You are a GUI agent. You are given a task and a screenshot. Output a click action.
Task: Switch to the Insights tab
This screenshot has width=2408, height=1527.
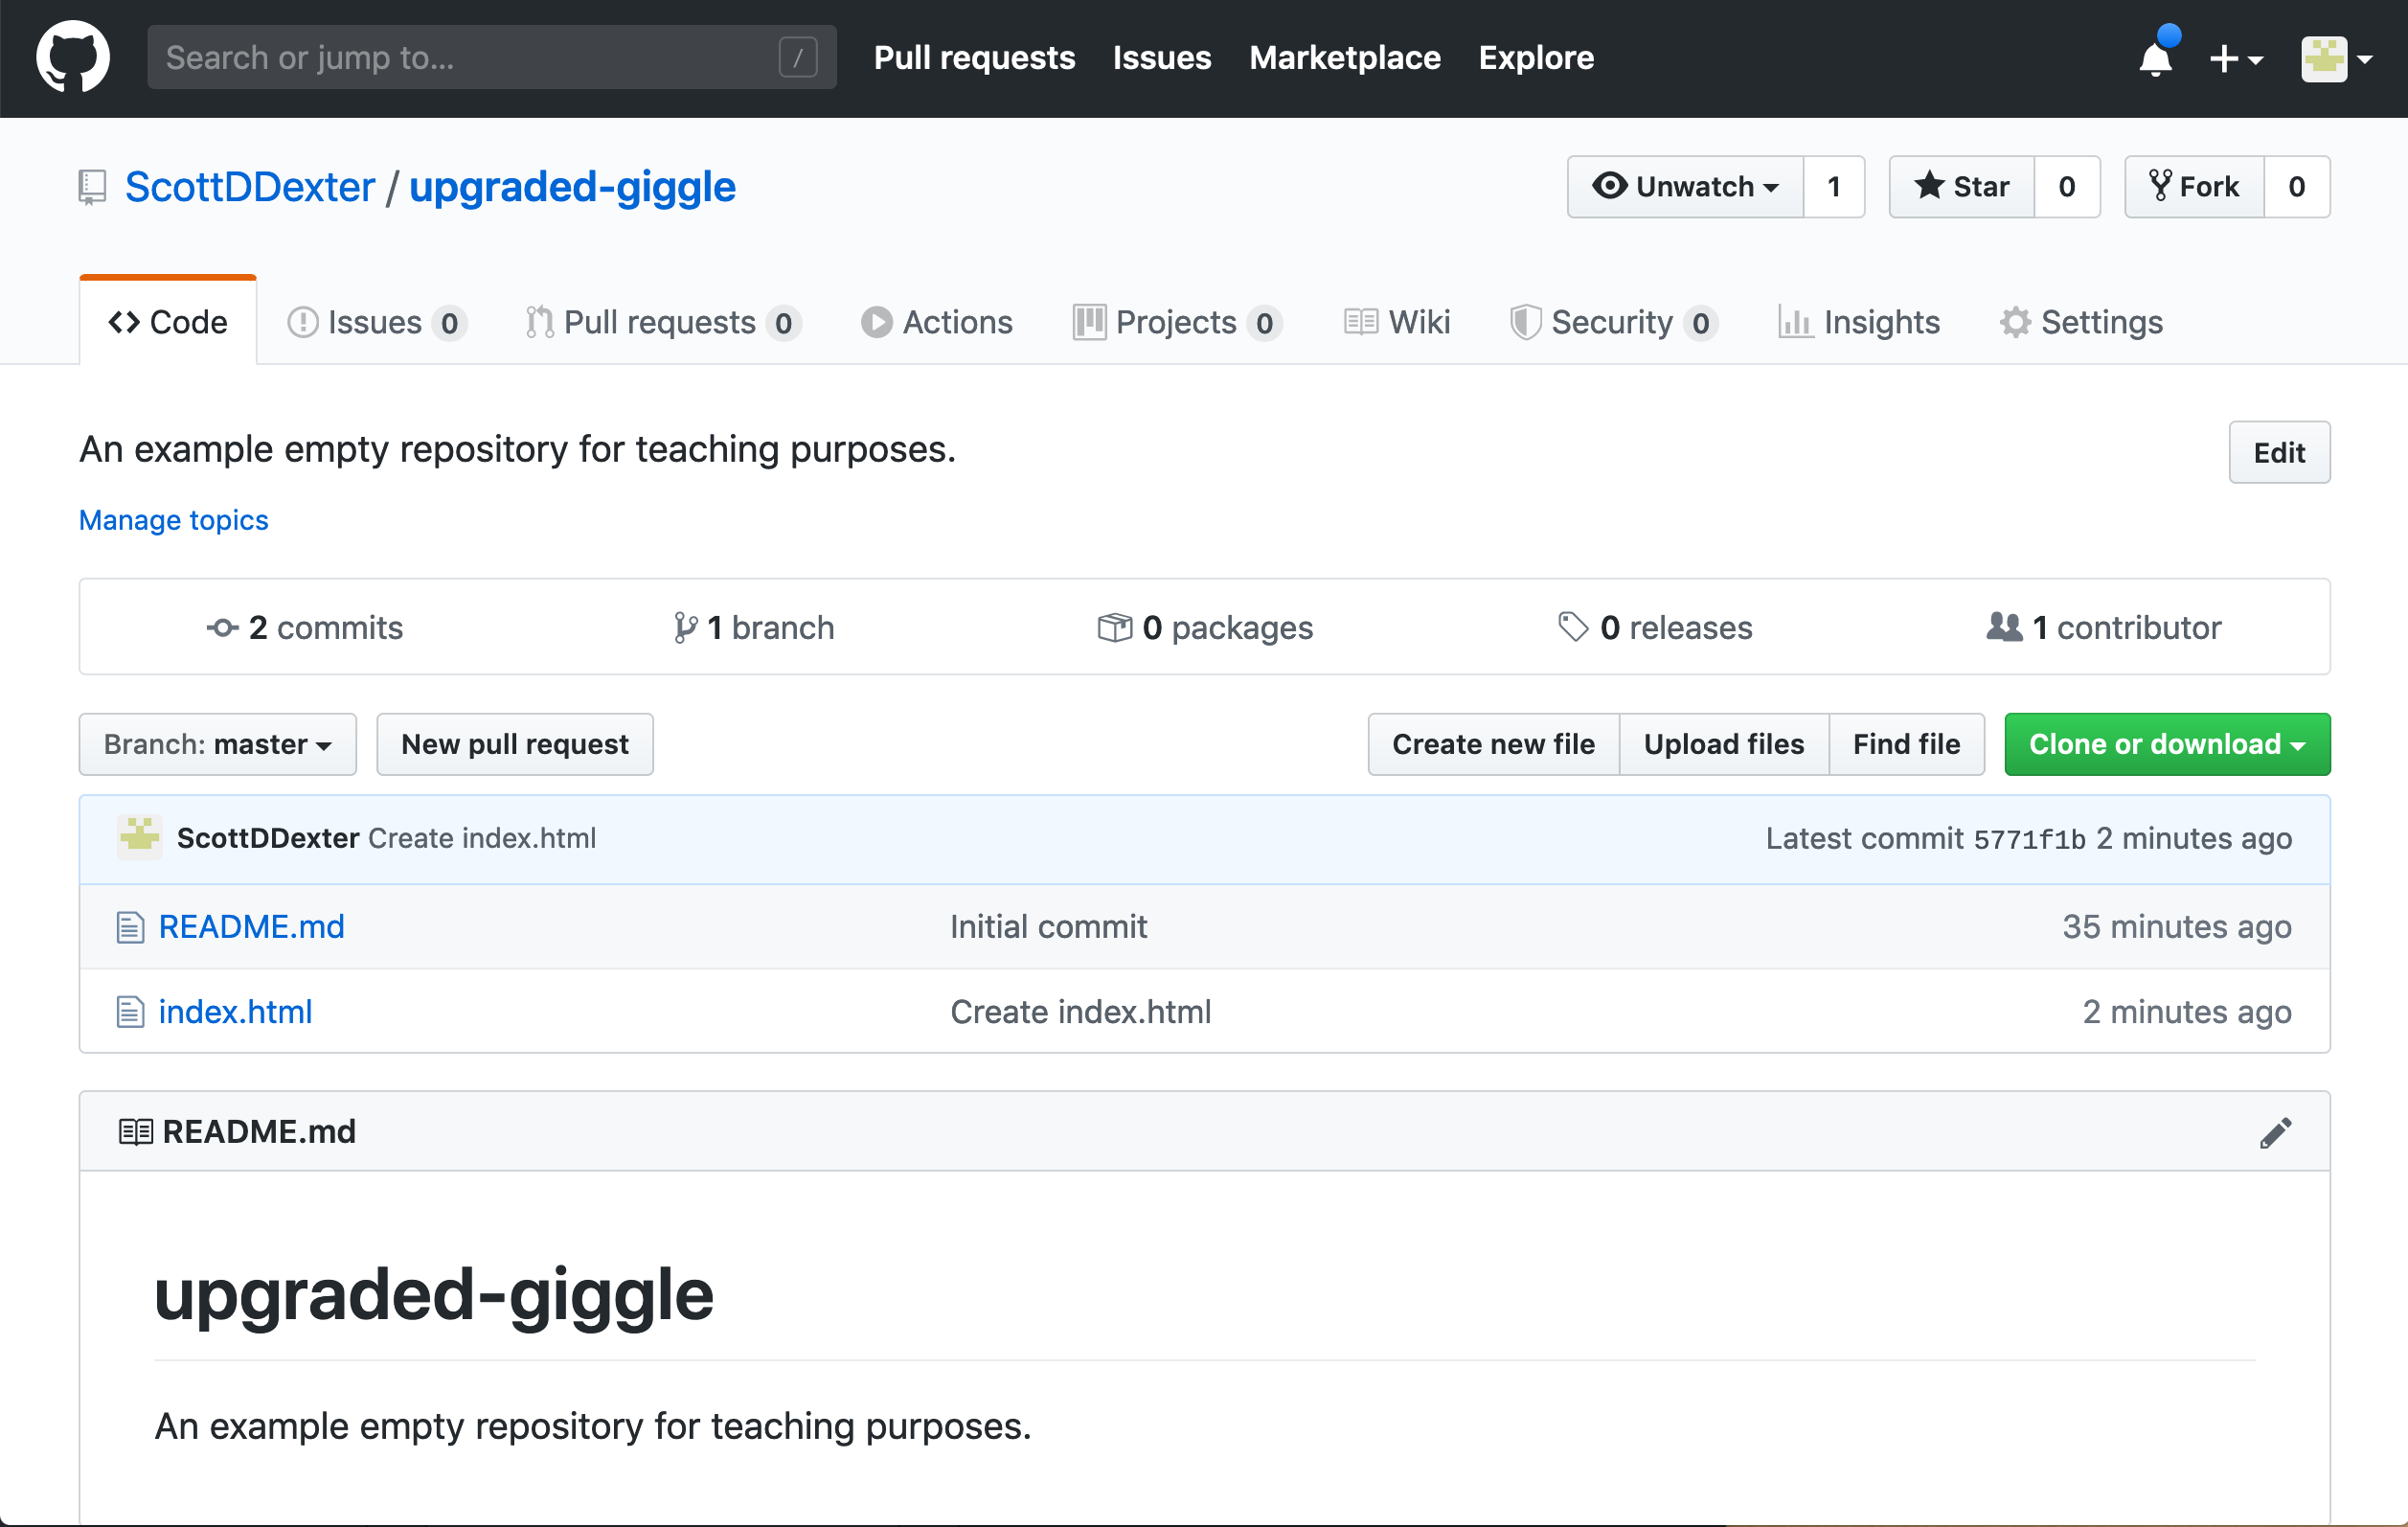1858,322
